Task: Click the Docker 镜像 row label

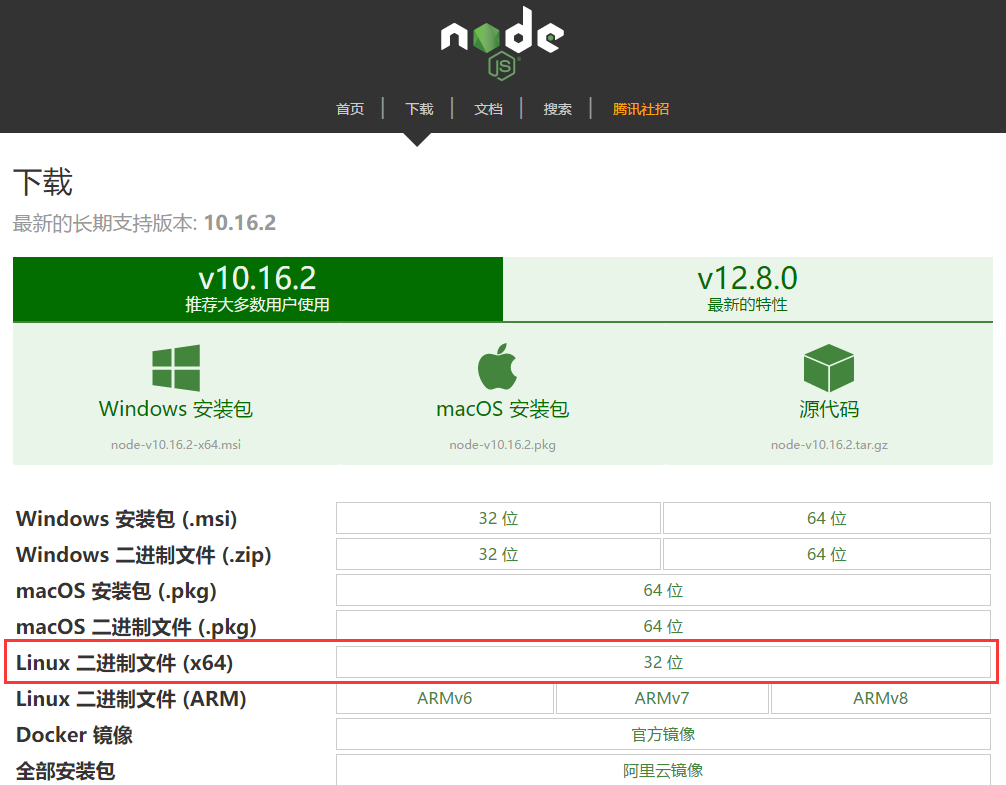Action: pyautogui.click(x=74, y=734)
